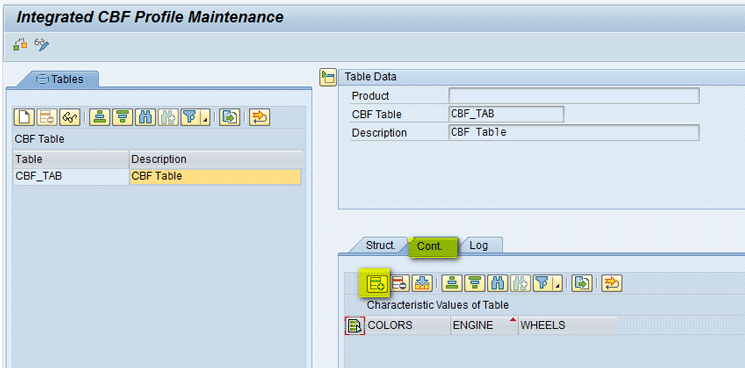
Task: Click the CBF Table field showing CBF_TAB
Action: click(506, 114)
